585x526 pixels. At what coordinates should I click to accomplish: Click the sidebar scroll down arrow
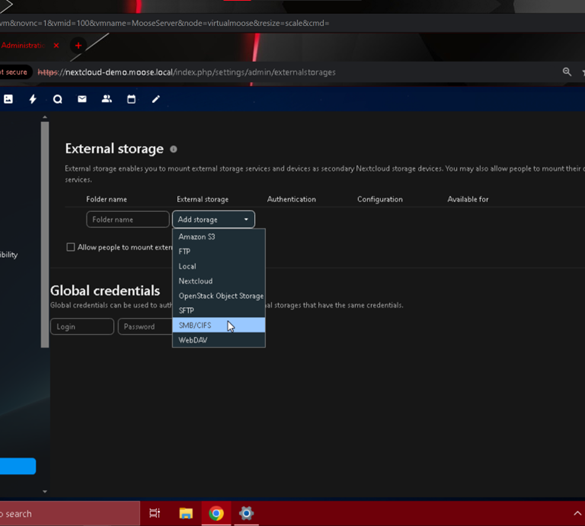pyautogui.click(x=45, y=491)
